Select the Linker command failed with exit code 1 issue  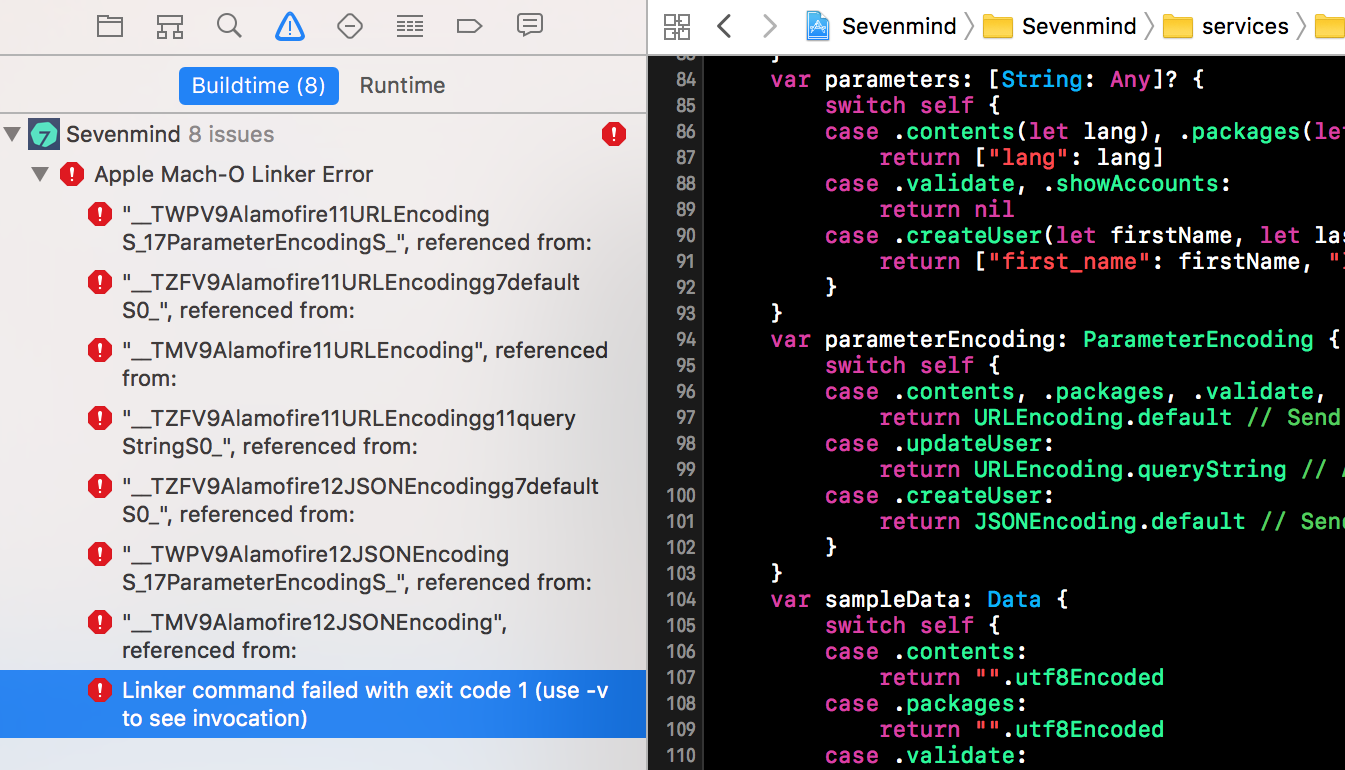tap(323, 704)
